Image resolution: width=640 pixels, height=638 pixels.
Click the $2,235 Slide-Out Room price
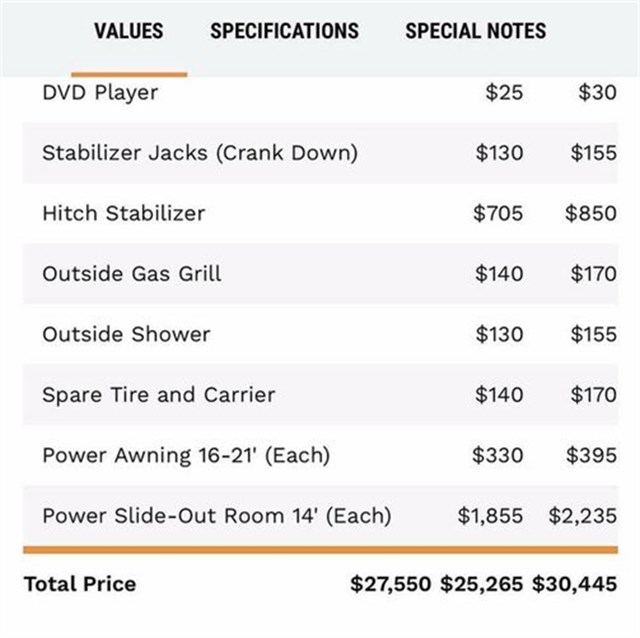(582, 516)
